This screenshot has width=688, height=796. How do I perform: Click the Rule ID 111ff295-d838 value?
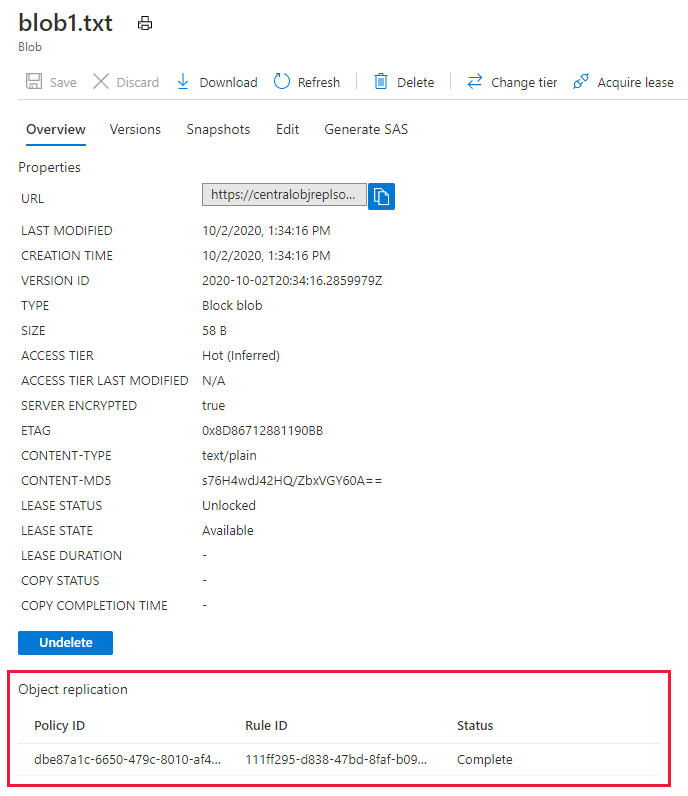tap(336, 759)
